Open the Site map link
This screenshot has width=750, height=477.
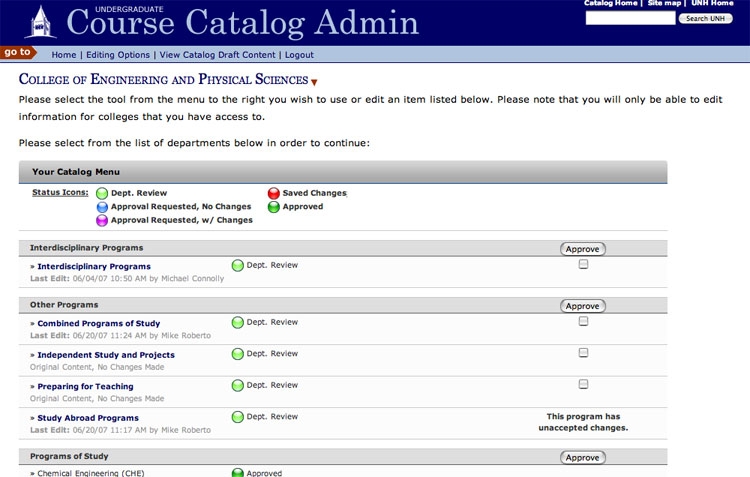[664, 3]
